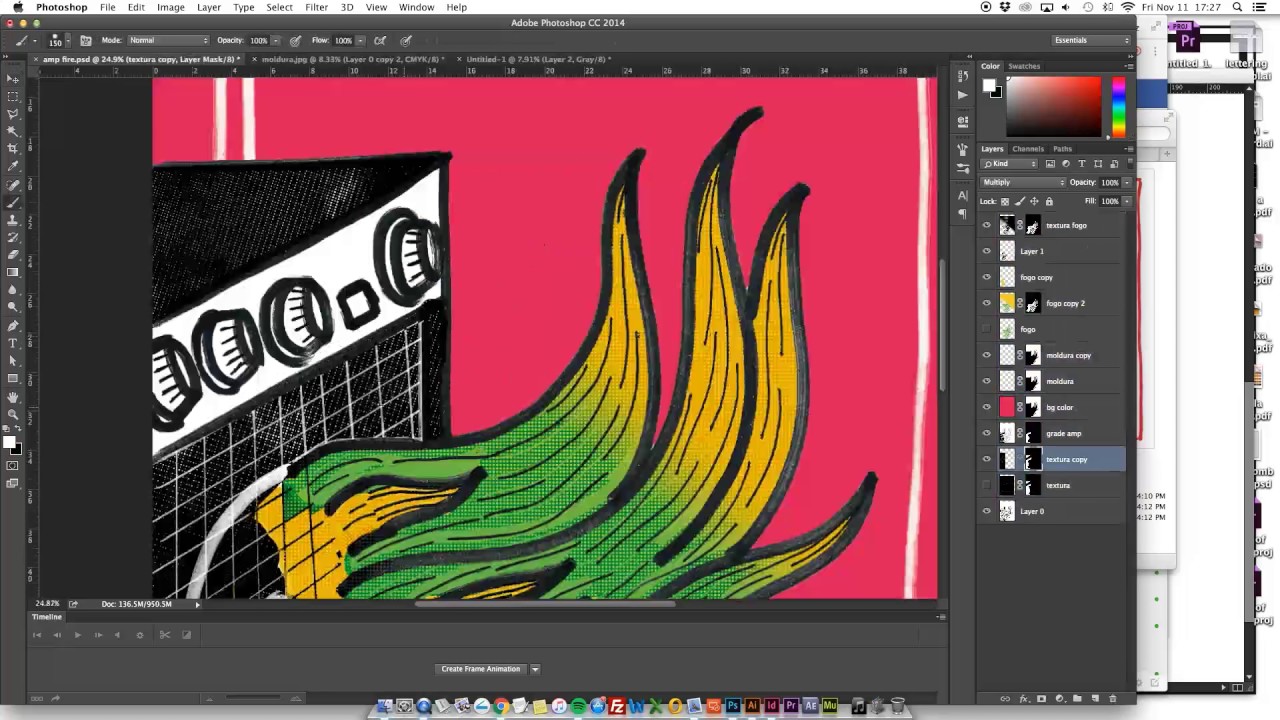Viewport: 1280px width, 720px height.
Task: Select the Rectangular Marquee tool
Action: (13, 97)
